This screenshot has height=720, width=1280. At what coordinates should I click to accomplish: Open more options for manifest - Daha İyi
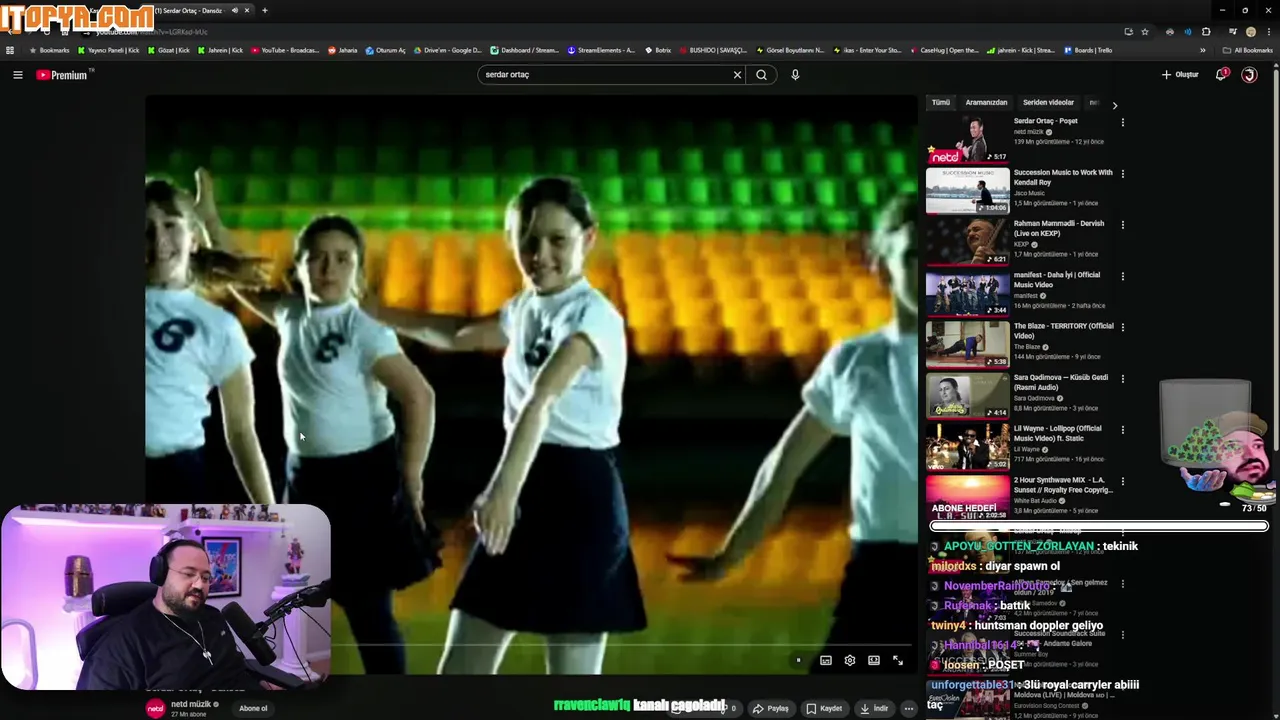click(1122, 276)
